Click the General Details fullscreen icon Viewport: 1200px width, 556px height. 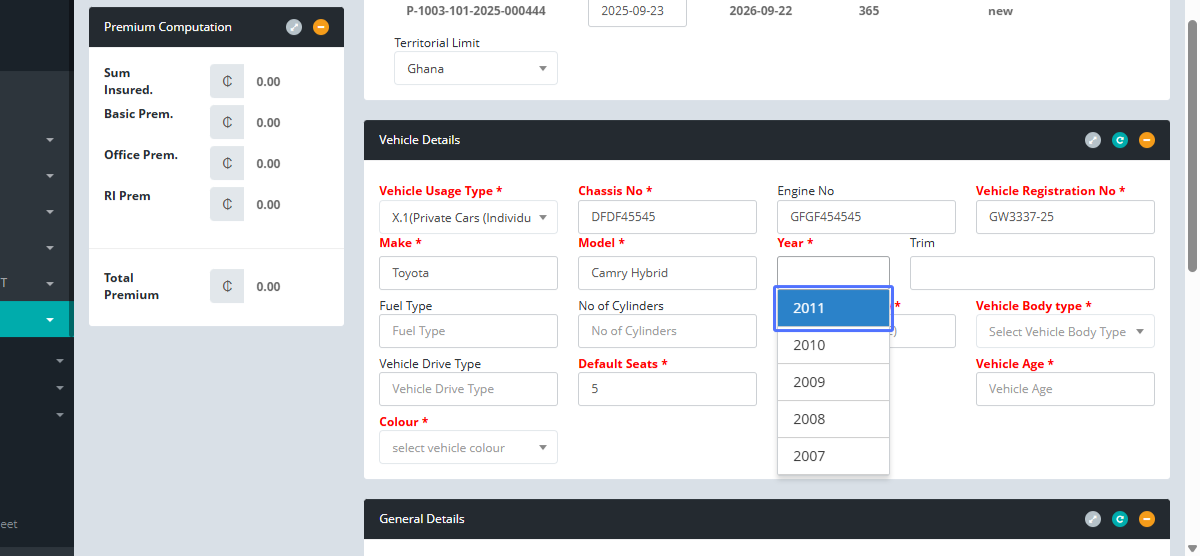pyautogui.click(x=1093, y=519)
